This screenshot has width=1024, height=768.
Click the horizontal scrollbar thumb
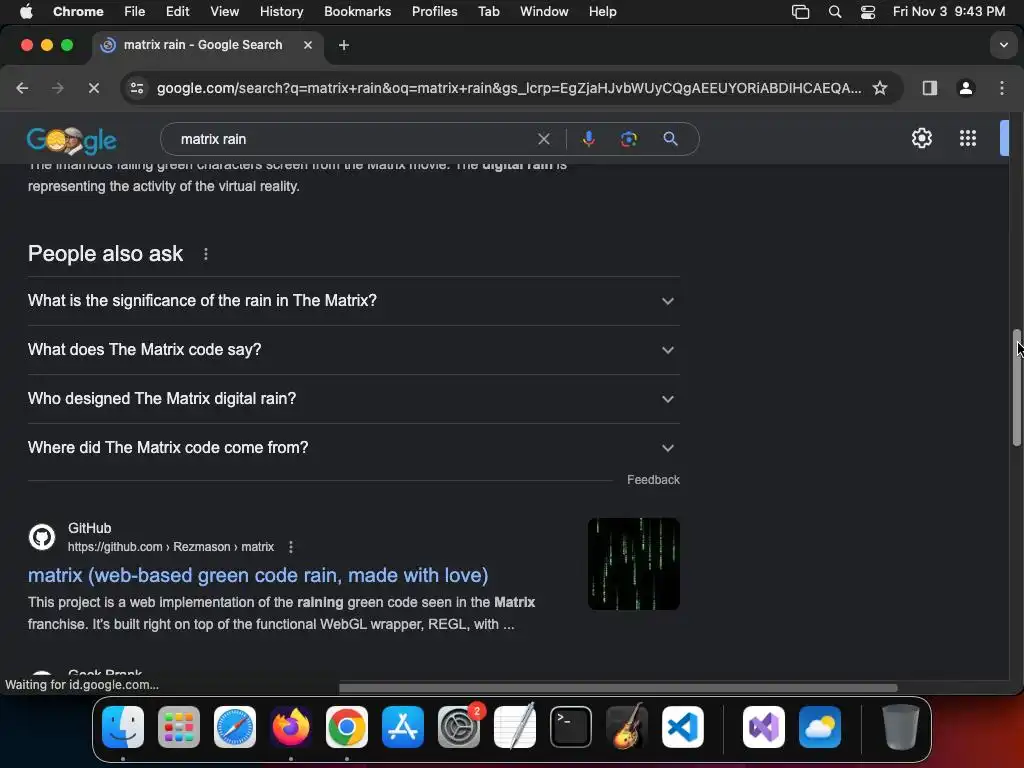618,688
